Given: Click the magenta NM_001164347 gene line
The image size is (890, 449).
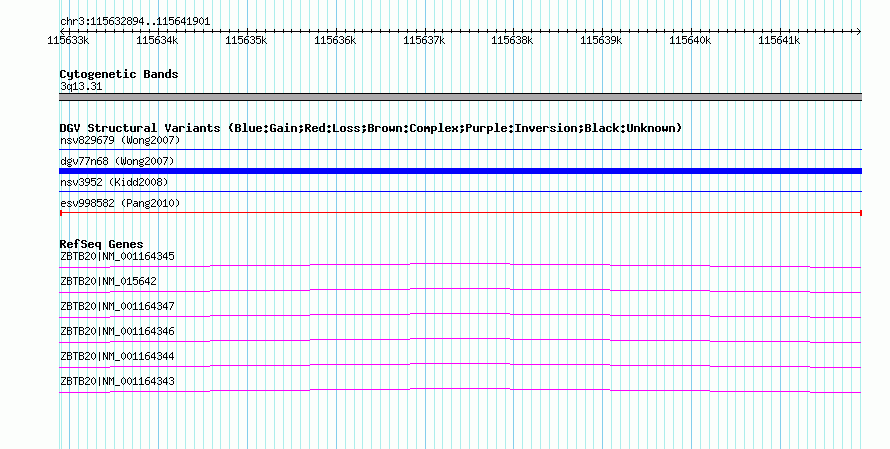Looking at the screenshot, I should (x=460, y=315).
